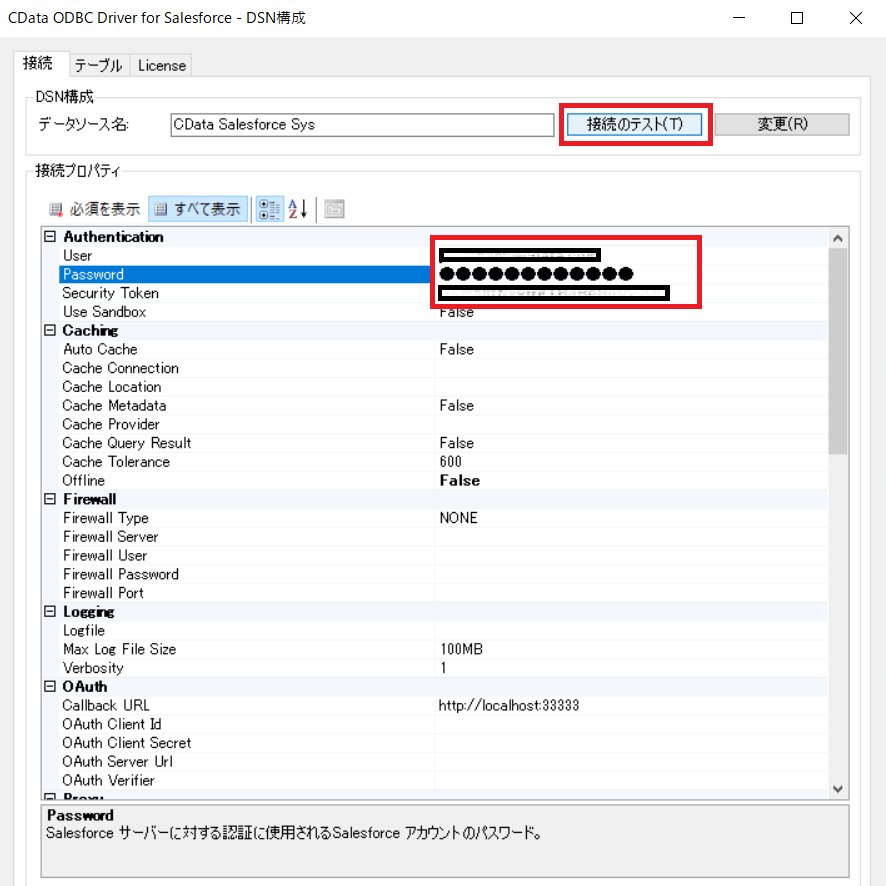Click the property pages icon on the toolbar
886x886 pixels.
click(x=333, y=208)
